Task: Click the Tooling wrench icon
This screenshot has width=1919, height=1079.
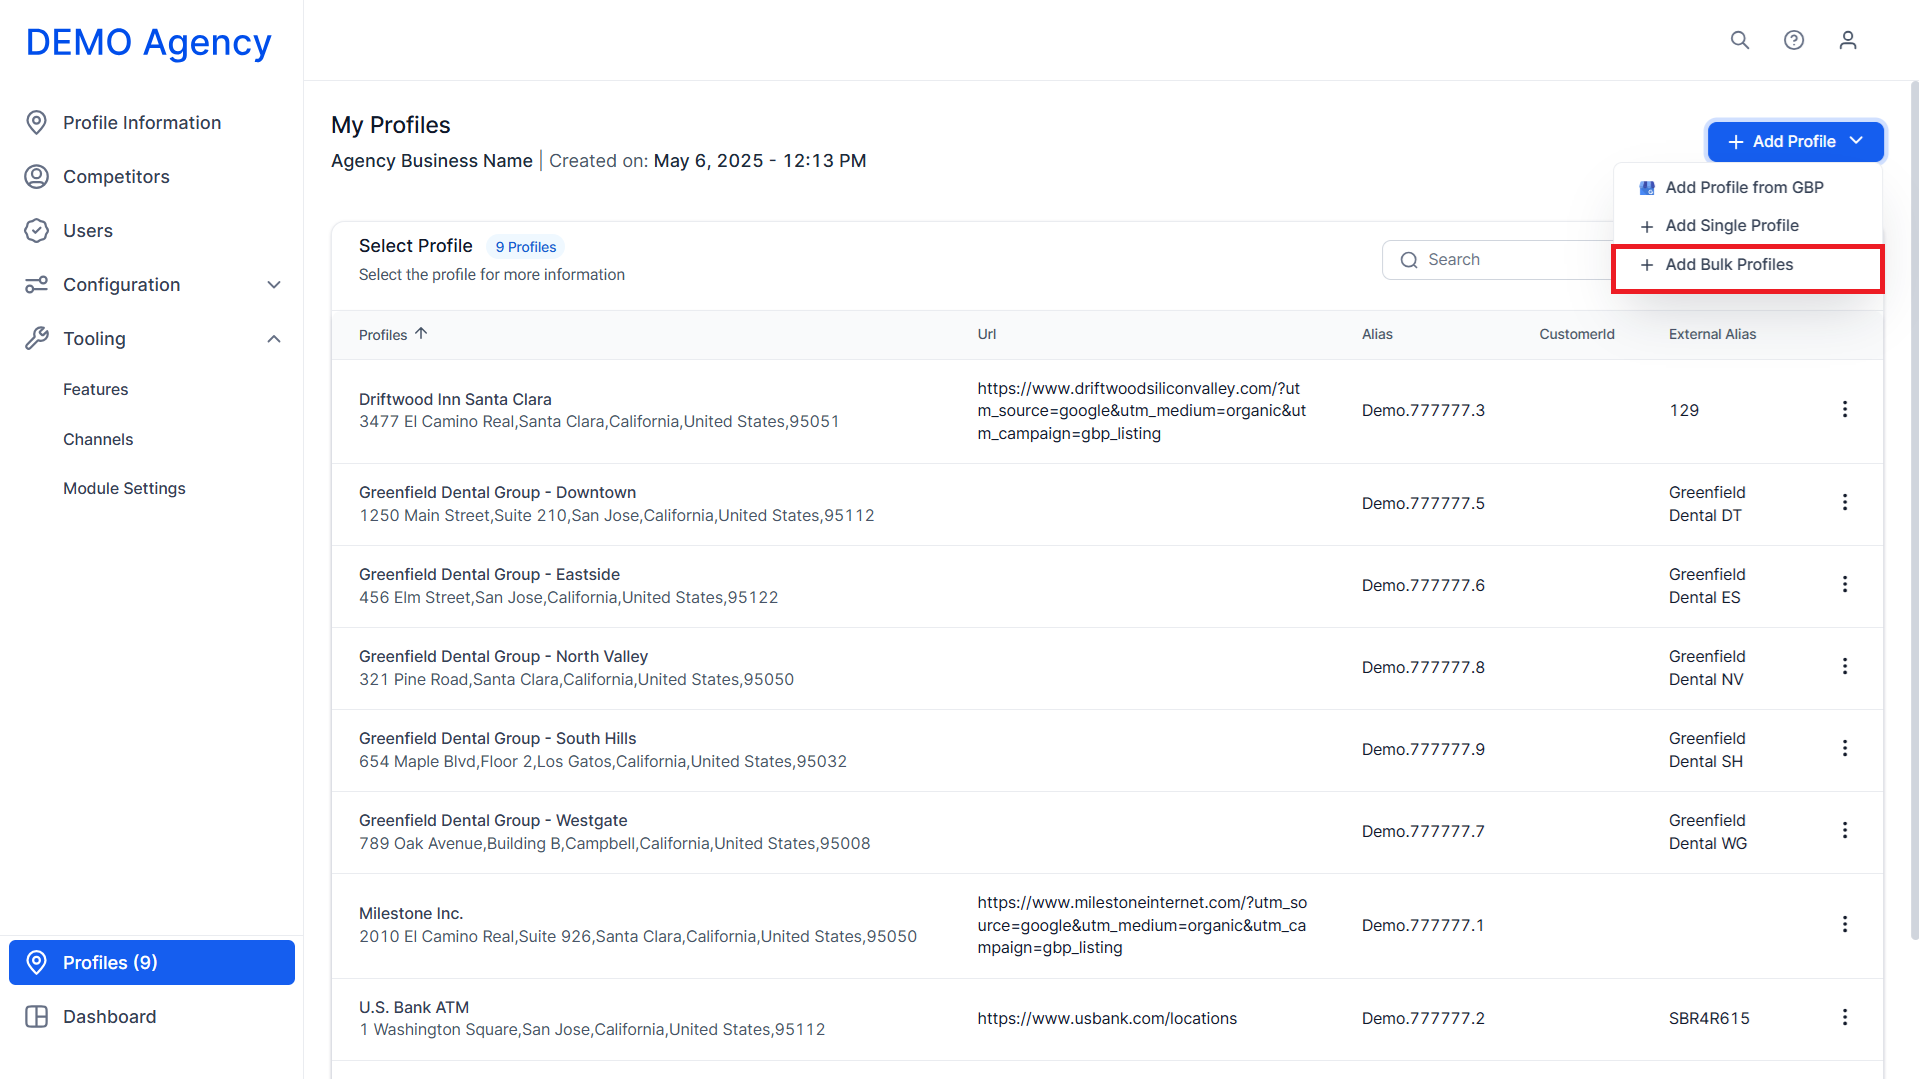Action: (x=37, y=338)
